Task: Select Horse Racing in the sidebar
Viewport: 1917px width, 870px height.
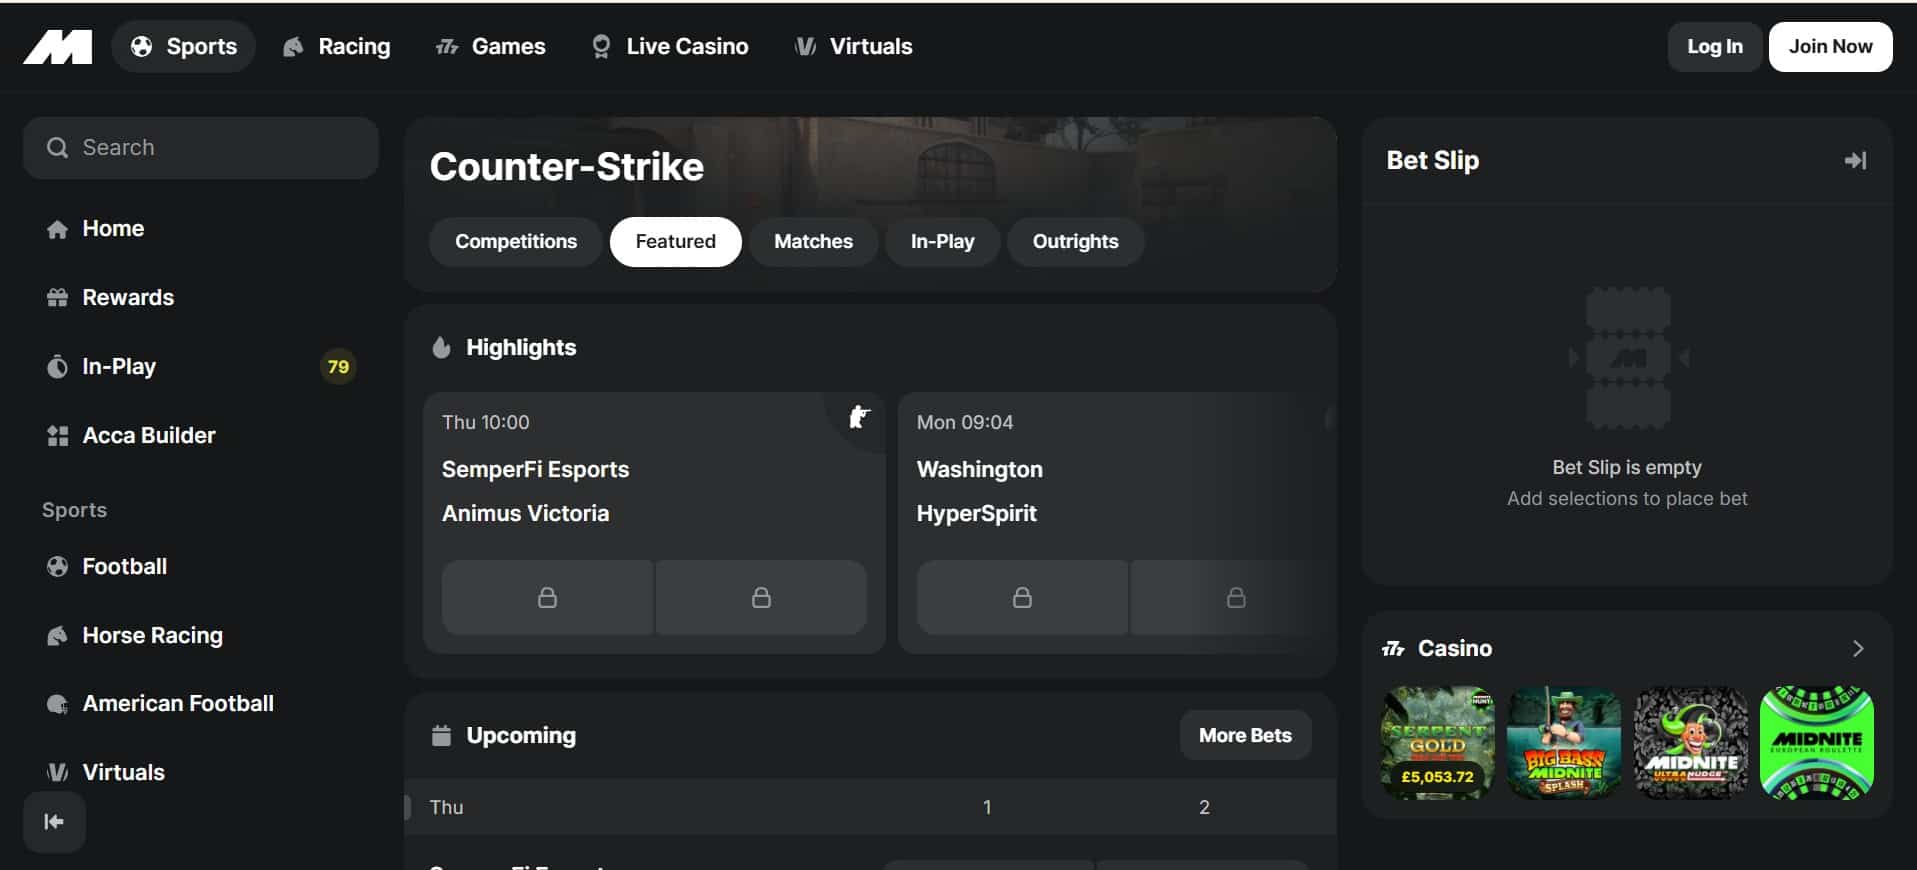Action: pyautogui.click(x=152, y=636)
